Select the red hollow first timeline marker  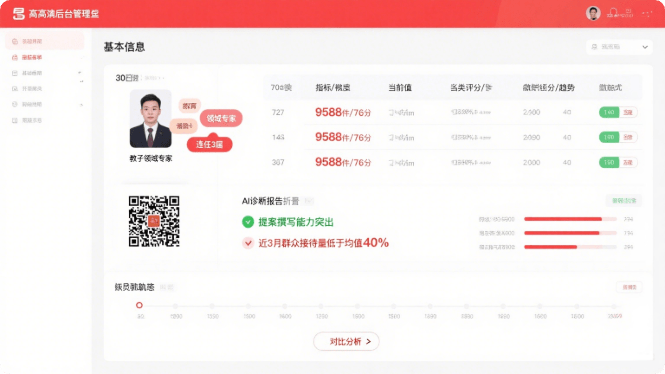coord(139,305)
